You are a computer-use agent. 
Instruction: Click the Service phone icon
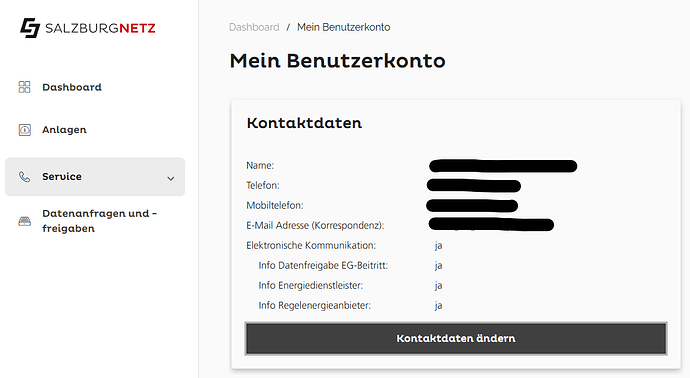coord(25,177)
